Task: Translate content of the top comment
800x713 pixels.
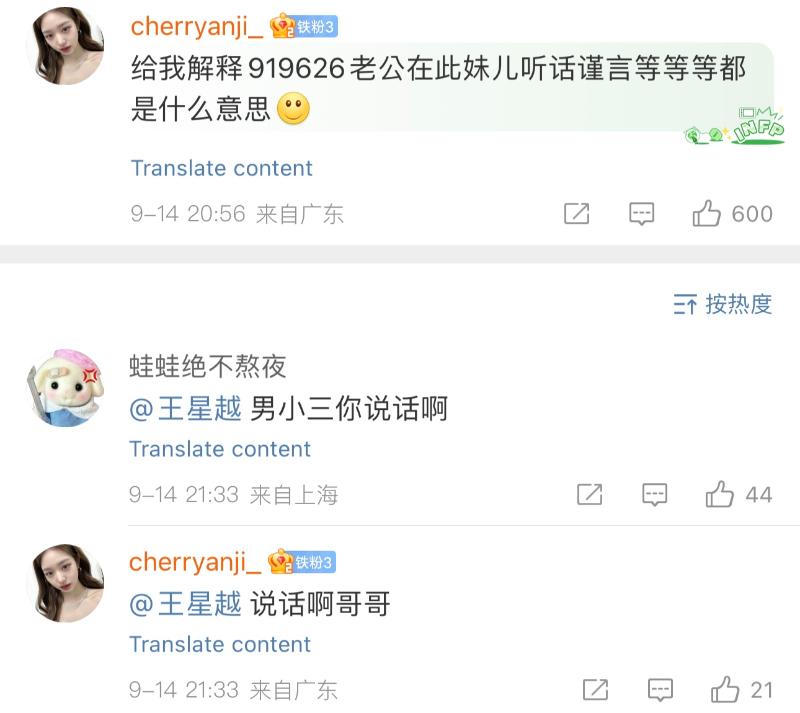Action: click(221, 168)
